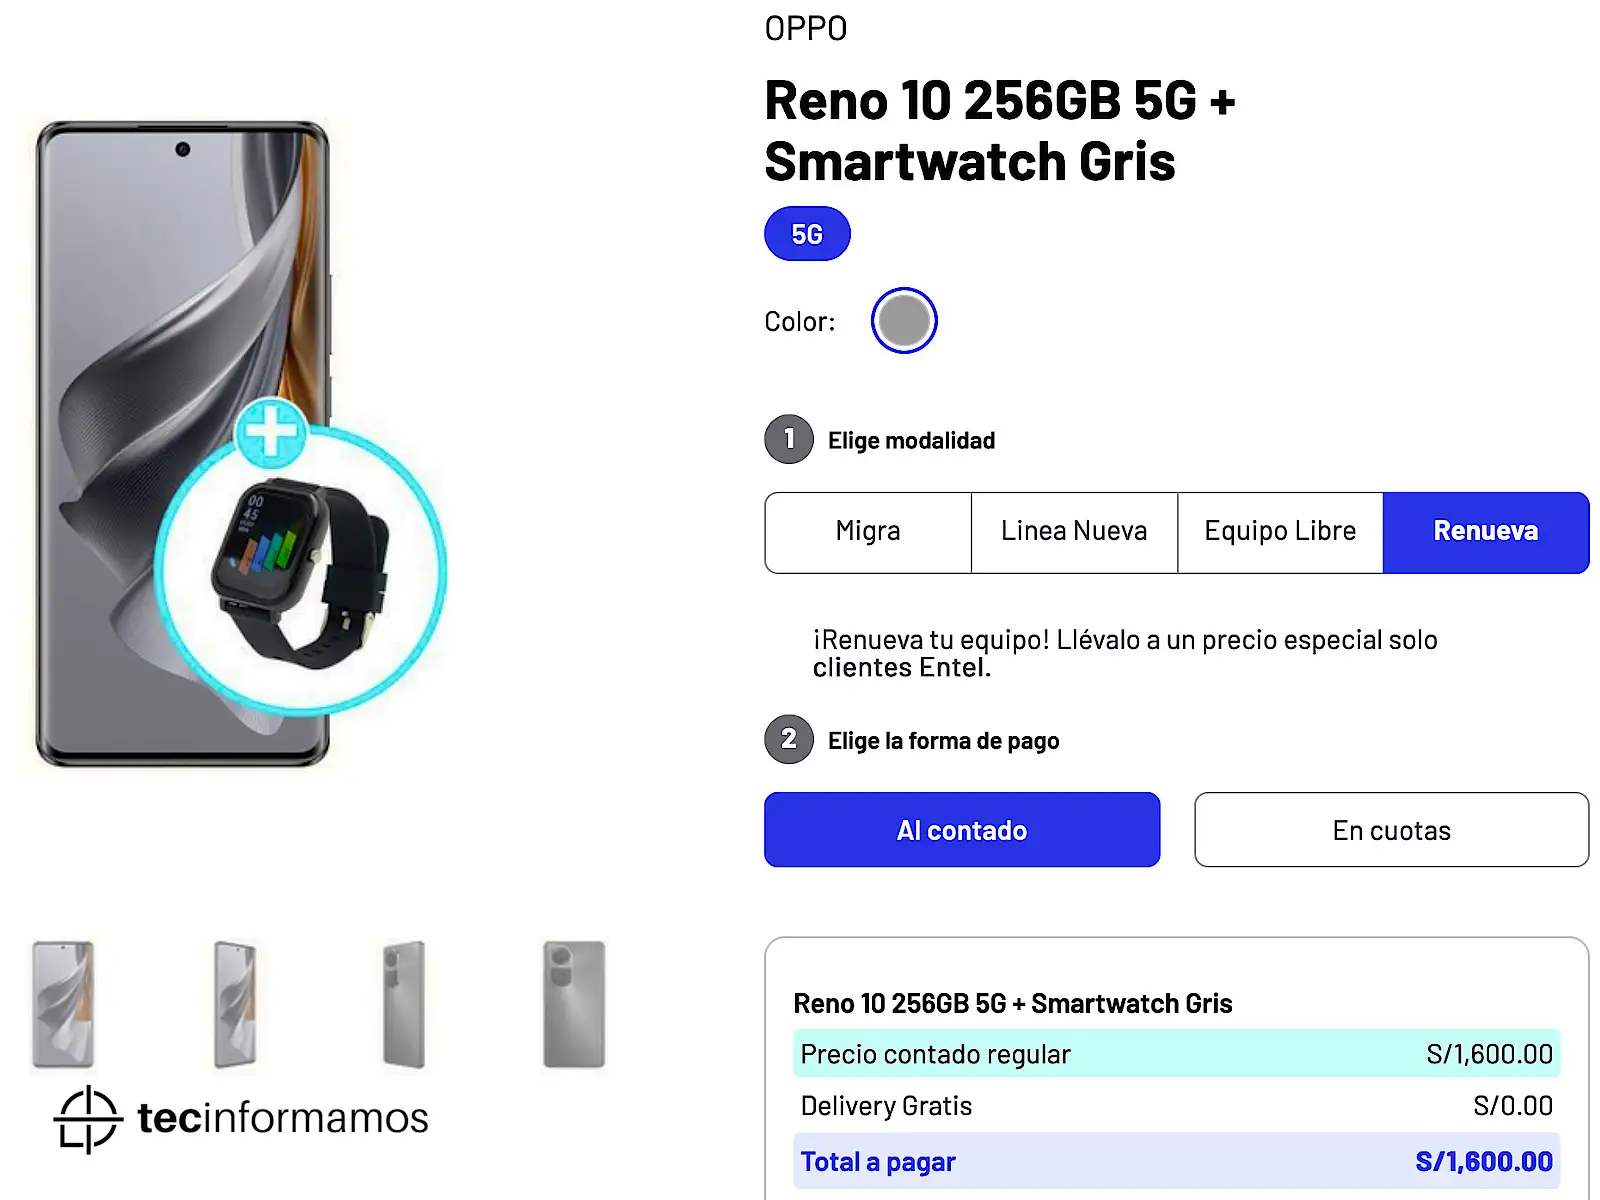Viewport: 1600px width, 1200px height.
Task: Click the 5G badge under the title
Action: click(x=807, y=234)
